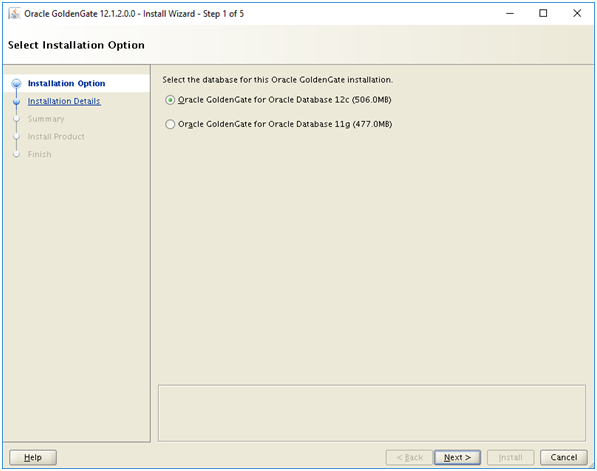
Task: Click the Install Product step label
Action: (56, 137)
